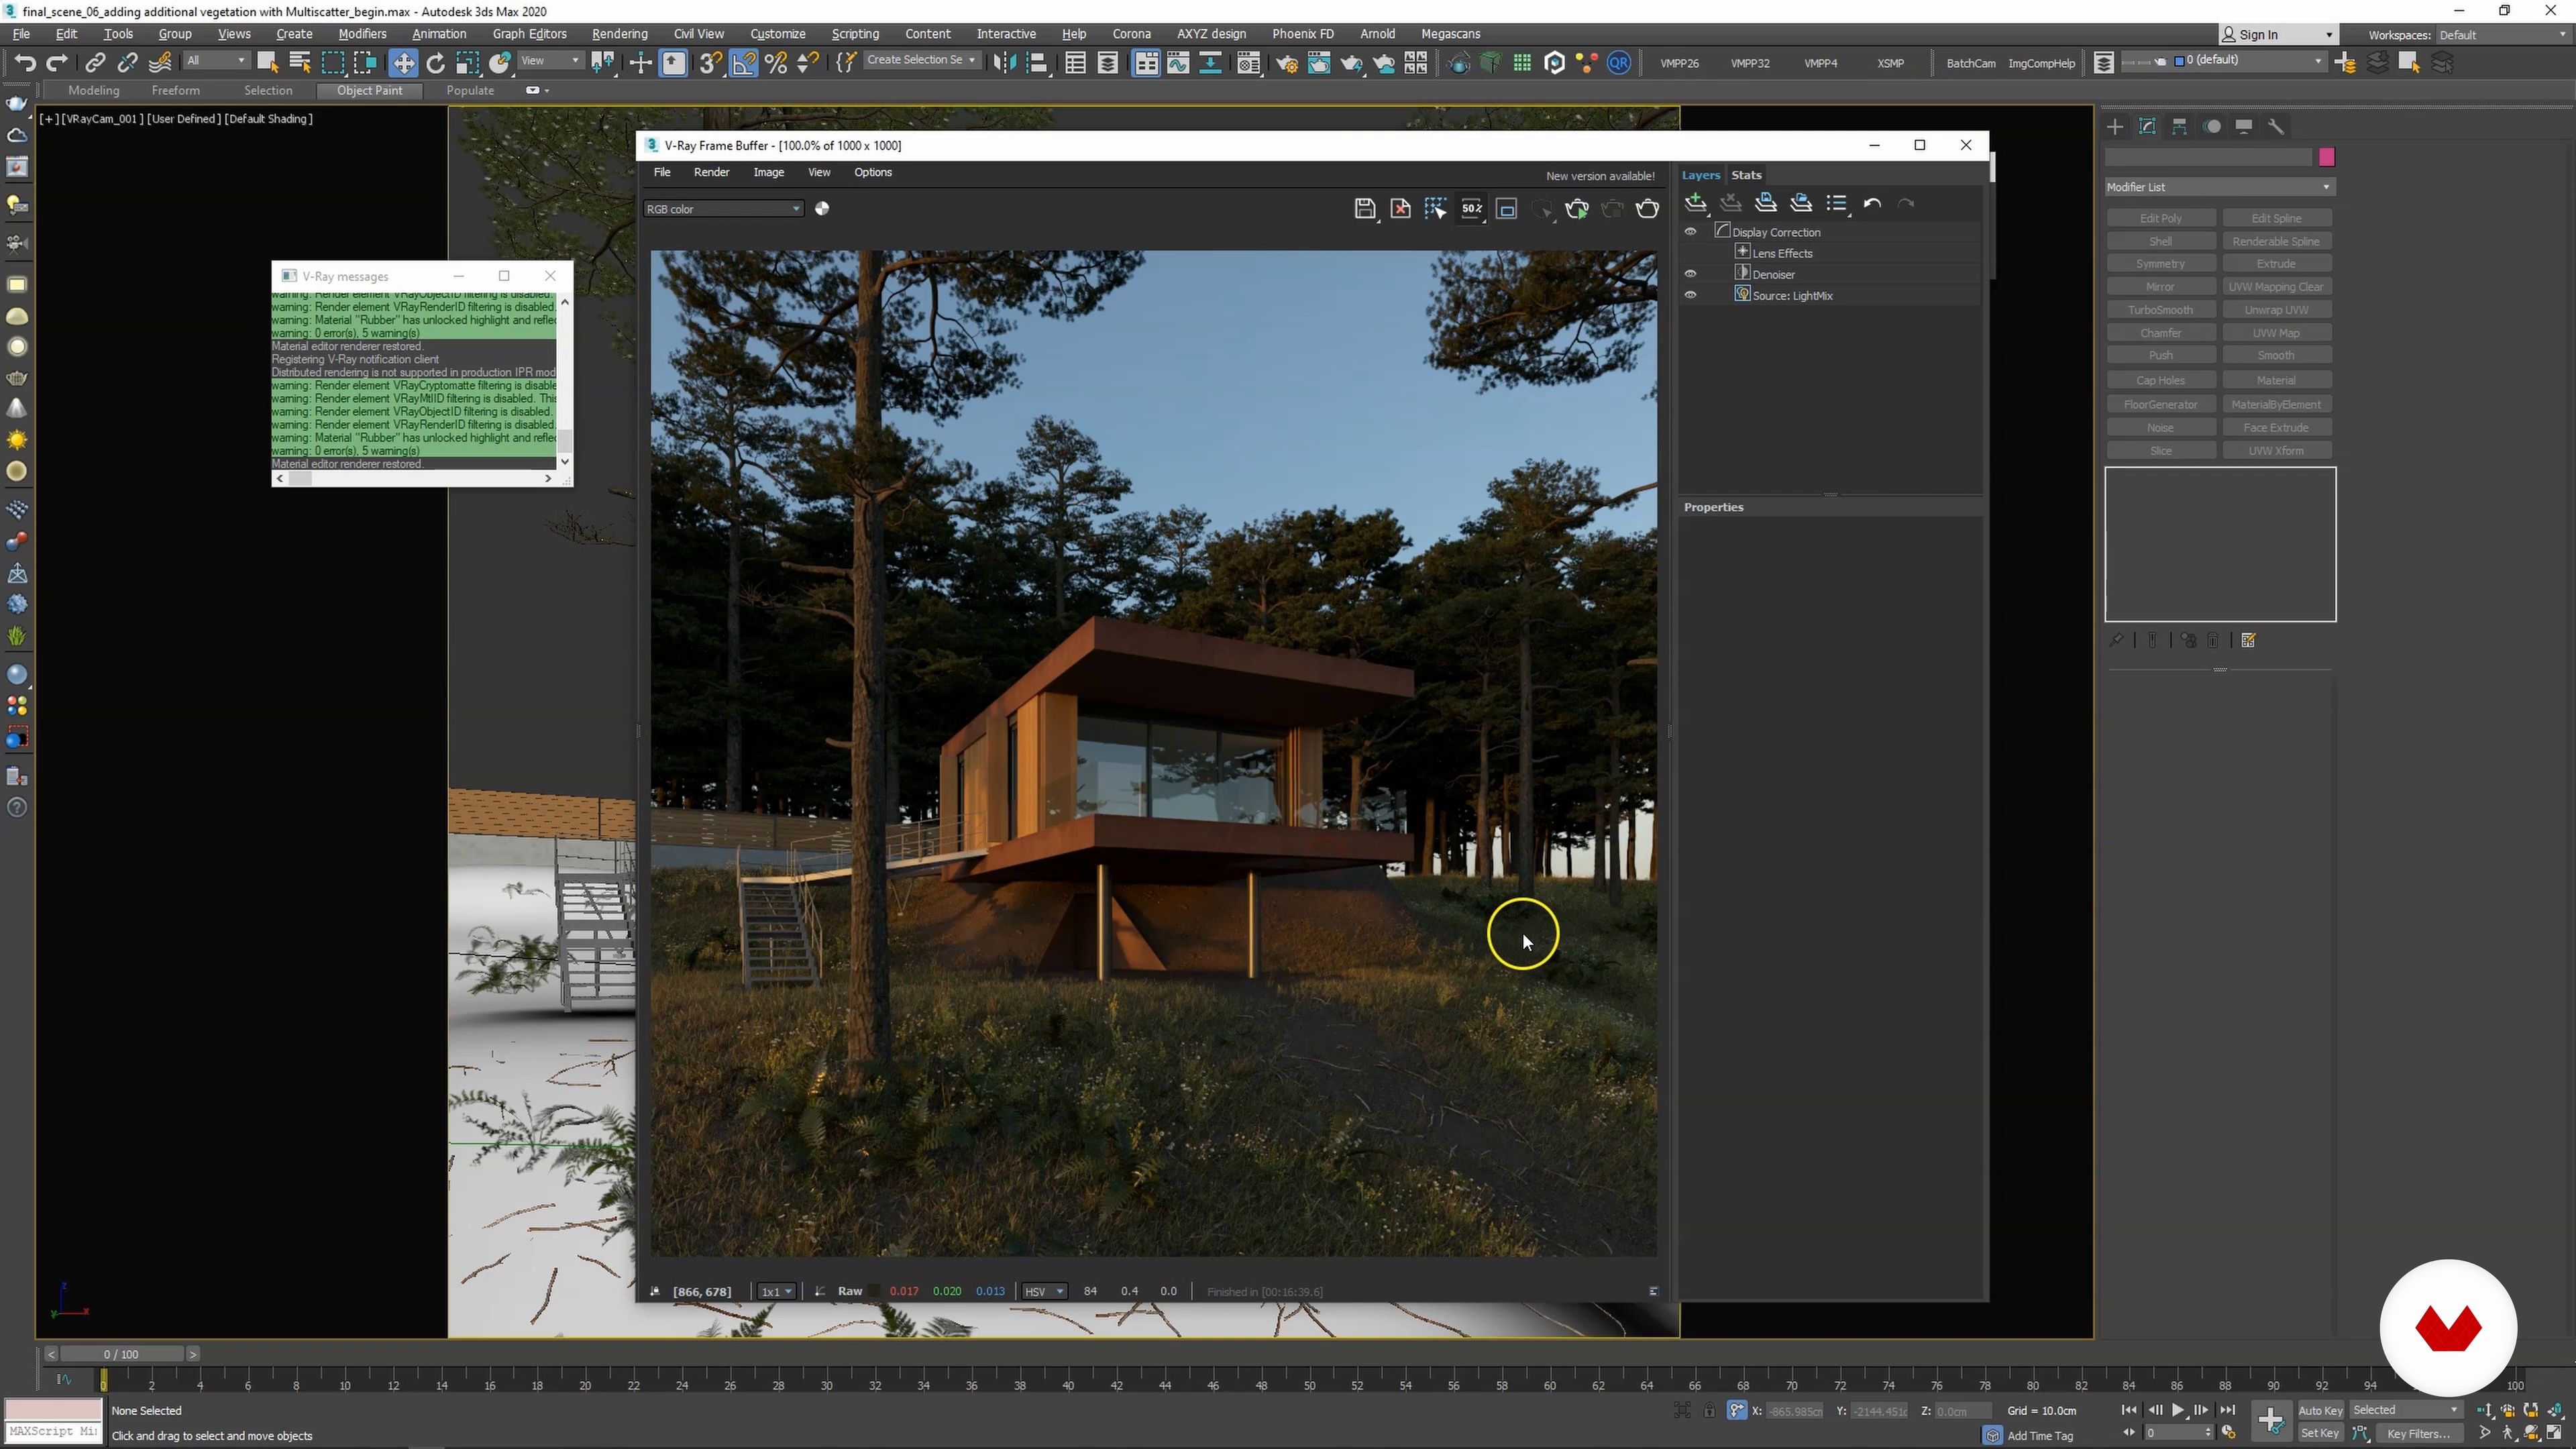Start interactive rendering with the green-arrow teapot

[1577, 208]
